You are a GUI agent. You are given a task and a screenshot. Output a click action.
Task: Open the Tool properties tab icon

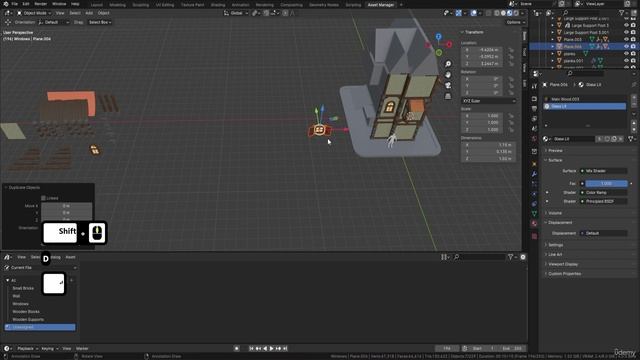coord(534,86)
